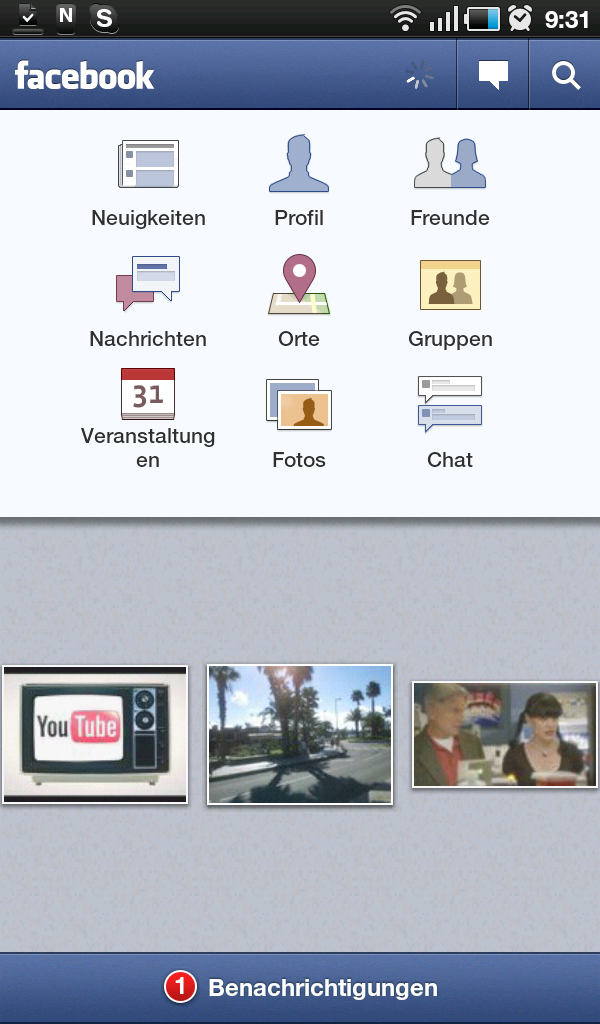Open the YouTube TV thumbnail
600x1024 pixels.
[x=95, y=735]
